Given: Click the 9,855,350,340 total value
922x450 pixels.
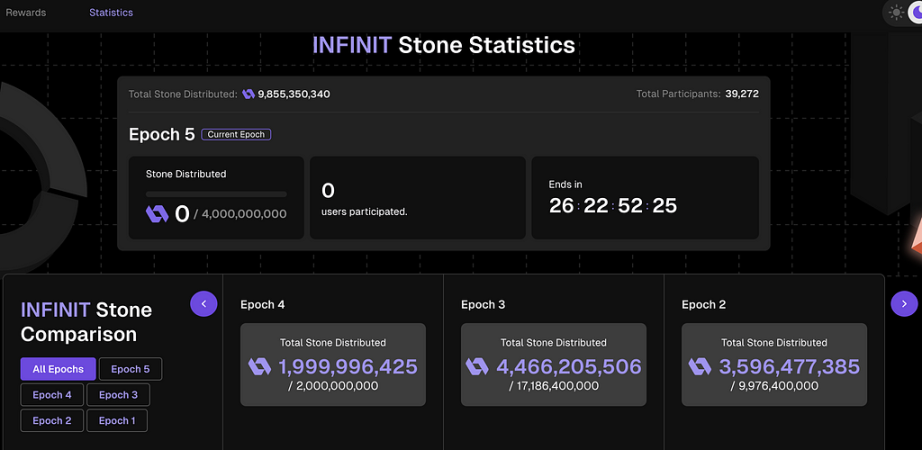Looking at the screenshot, I should [294, 94].
